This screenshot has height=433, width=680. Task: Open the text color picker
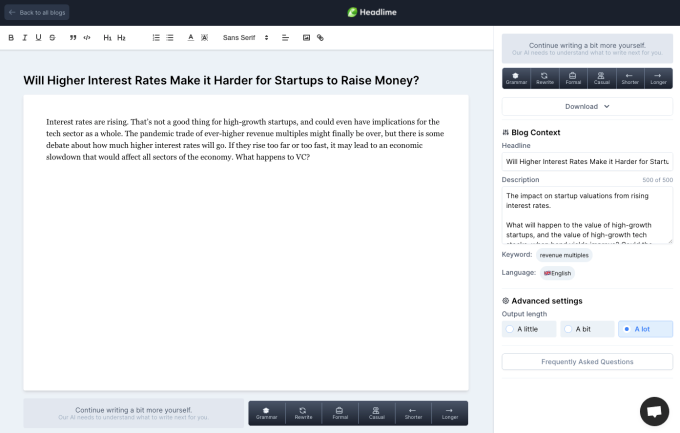pos(191,37)
